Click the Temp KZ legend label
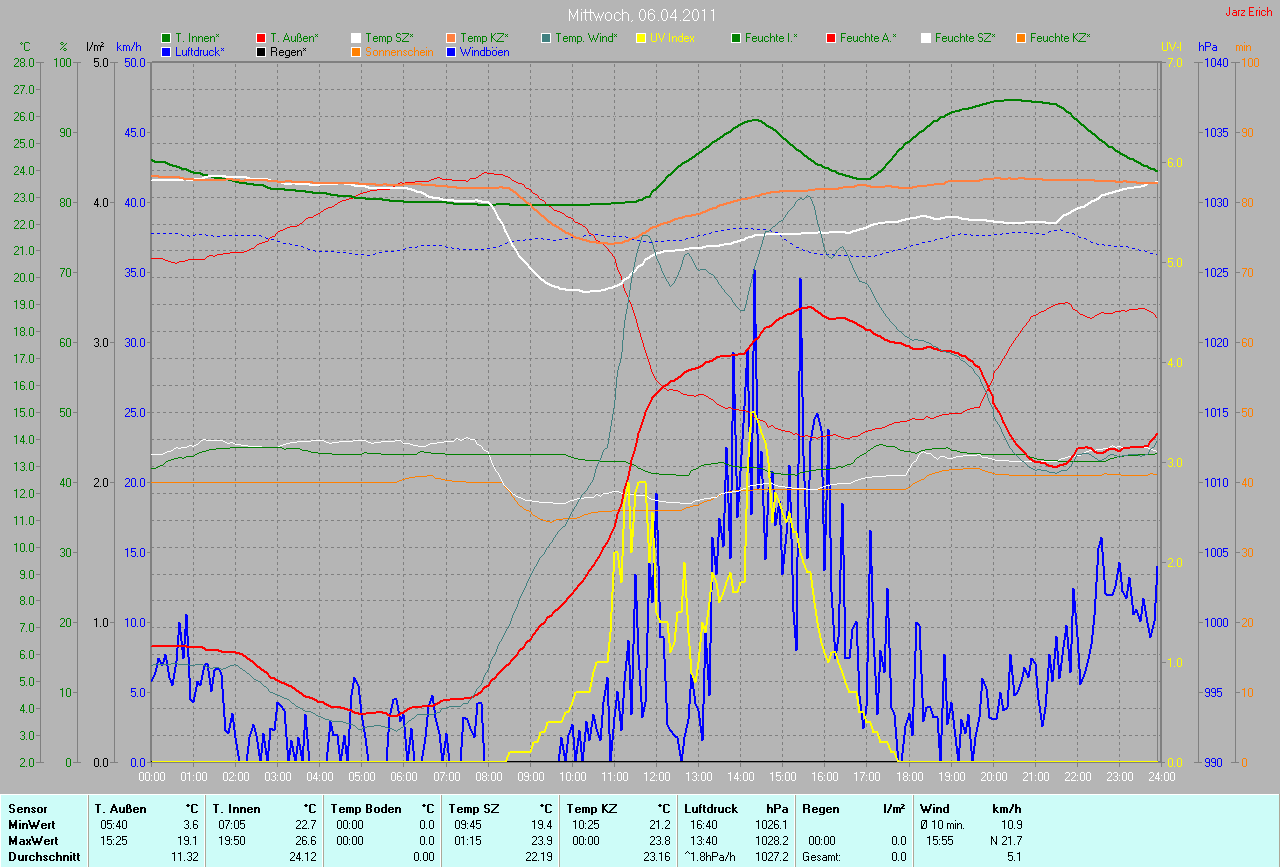Image resolution: width=1280 pixels, height=867 pixels. [x=483, y=38]
